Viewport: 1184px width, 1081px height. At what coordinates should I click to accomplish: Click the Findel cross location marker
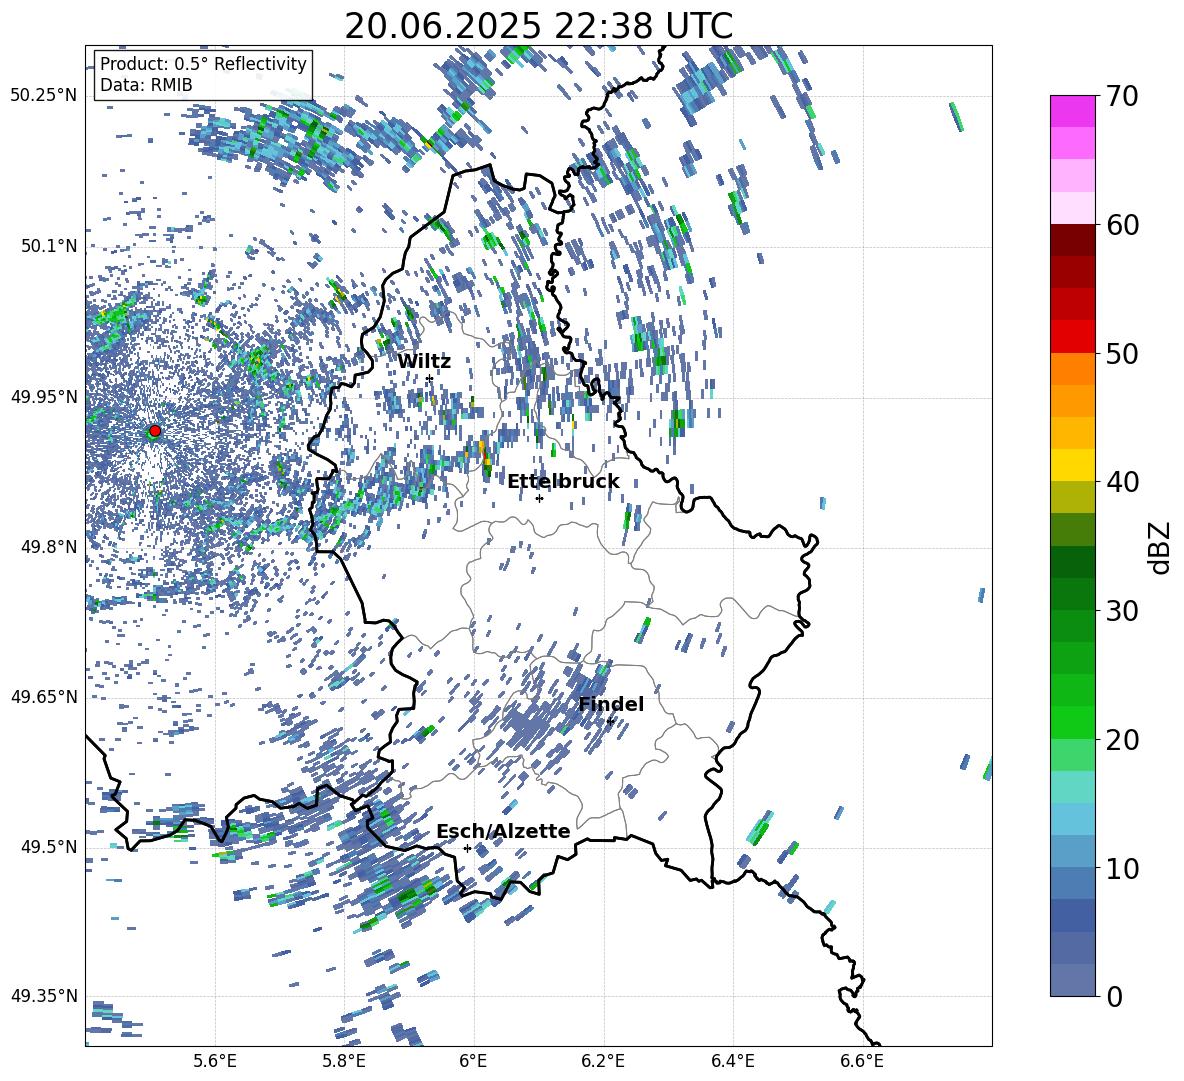click(x=610, y=721)
